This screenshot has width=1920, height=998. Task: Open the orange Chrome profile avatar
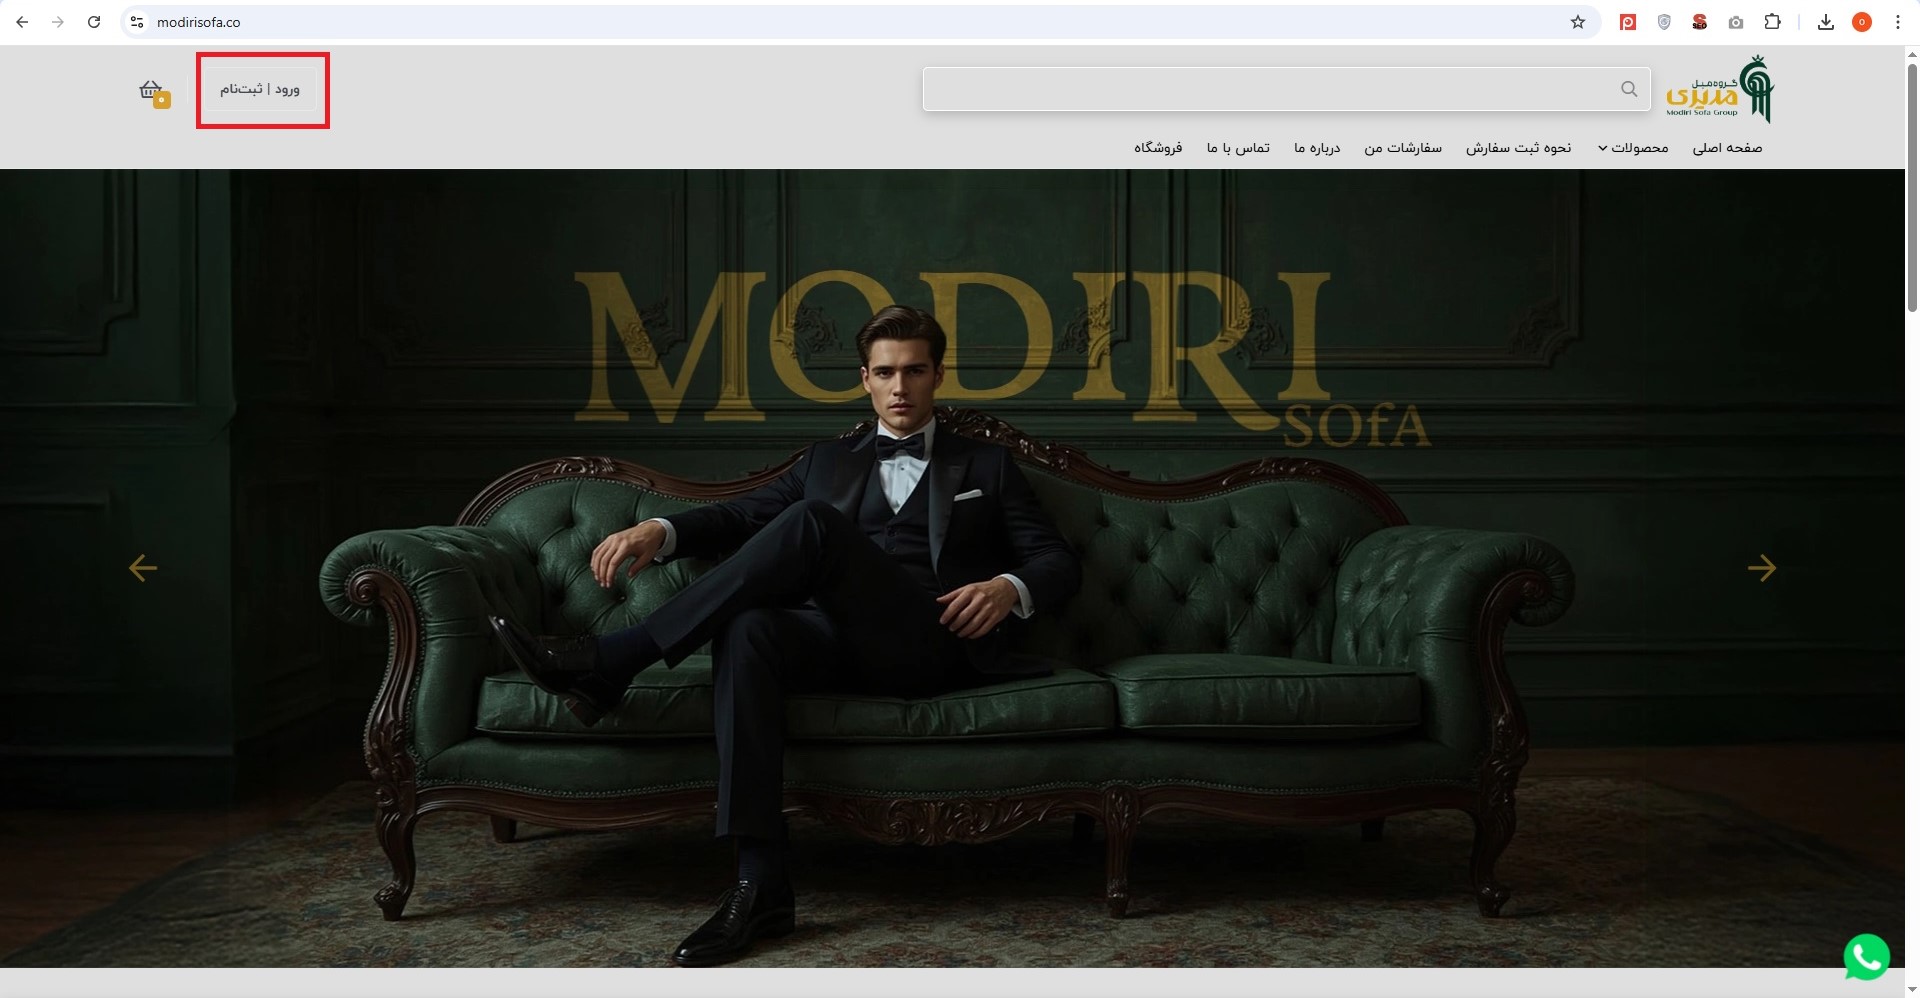click(x=1862, y=22)
